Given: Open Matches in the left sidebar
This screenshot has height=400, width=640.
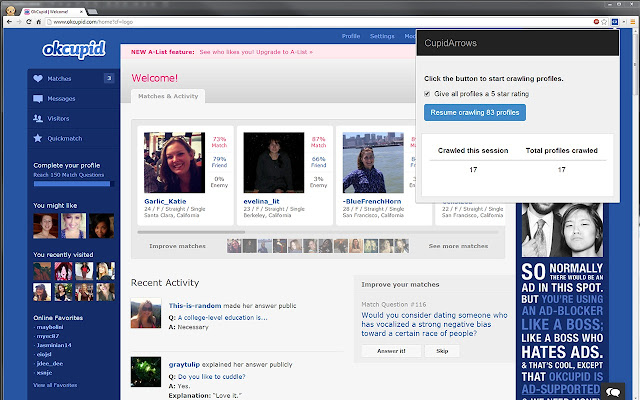Looking at the screenshot, I should (73, 78).
